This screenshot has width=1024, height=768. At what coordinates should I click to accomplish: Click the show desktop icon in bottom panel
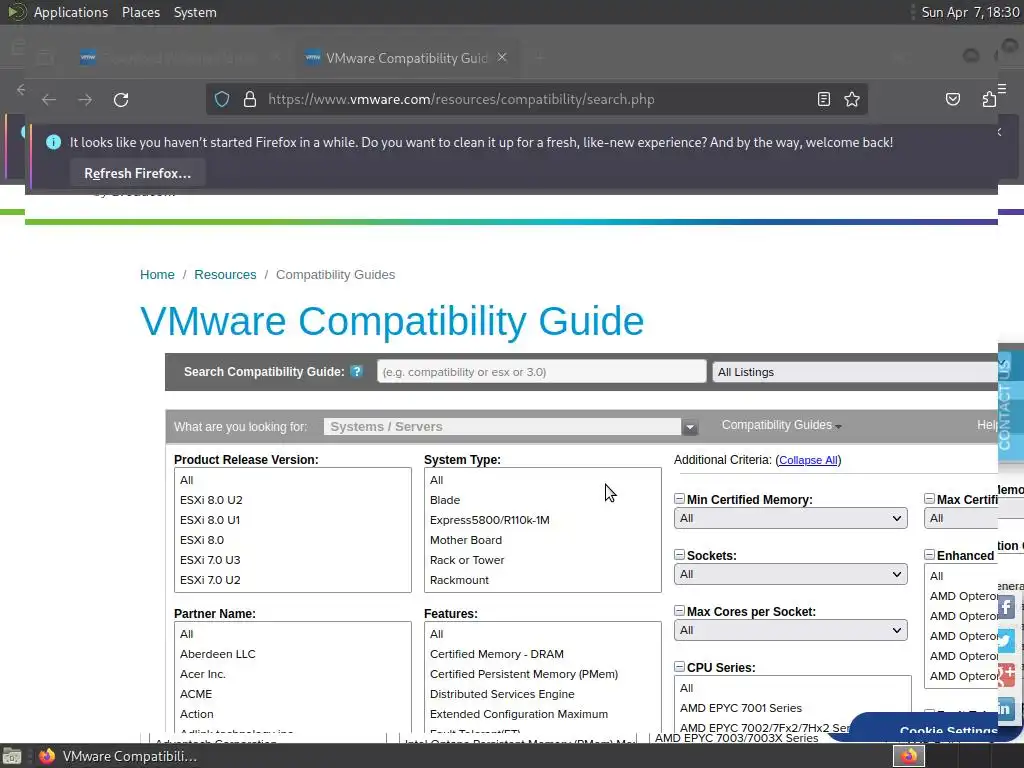coord(12,756)
